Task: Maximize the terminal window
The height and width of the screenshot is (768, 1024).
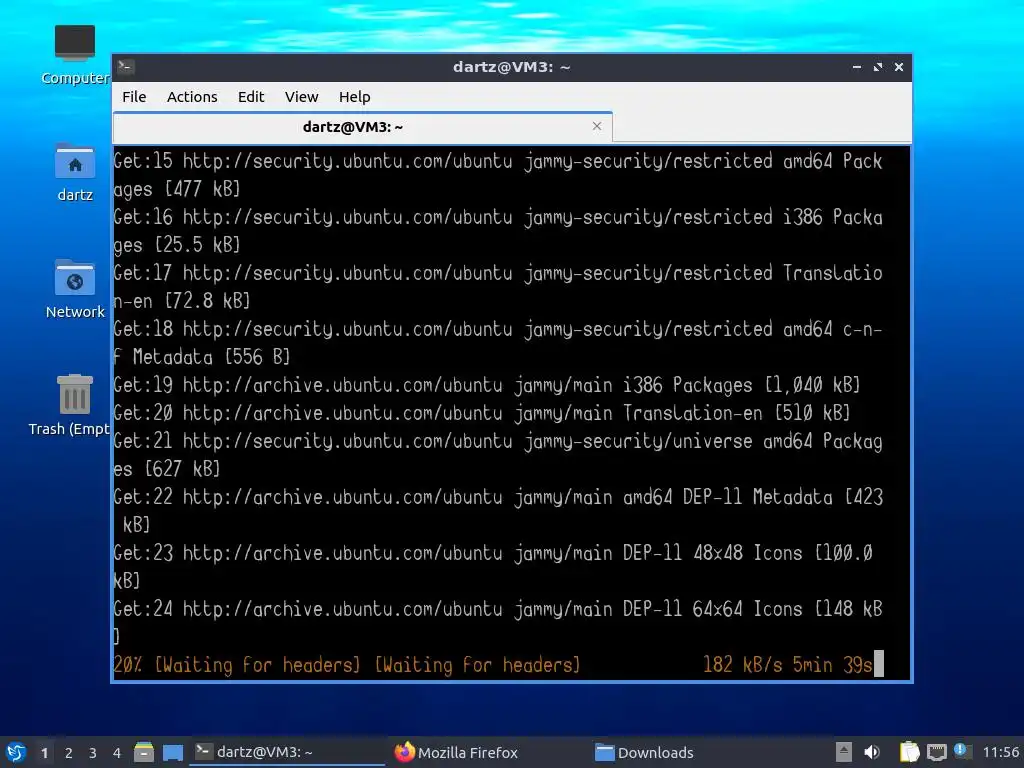Action: tap(878, 67)
